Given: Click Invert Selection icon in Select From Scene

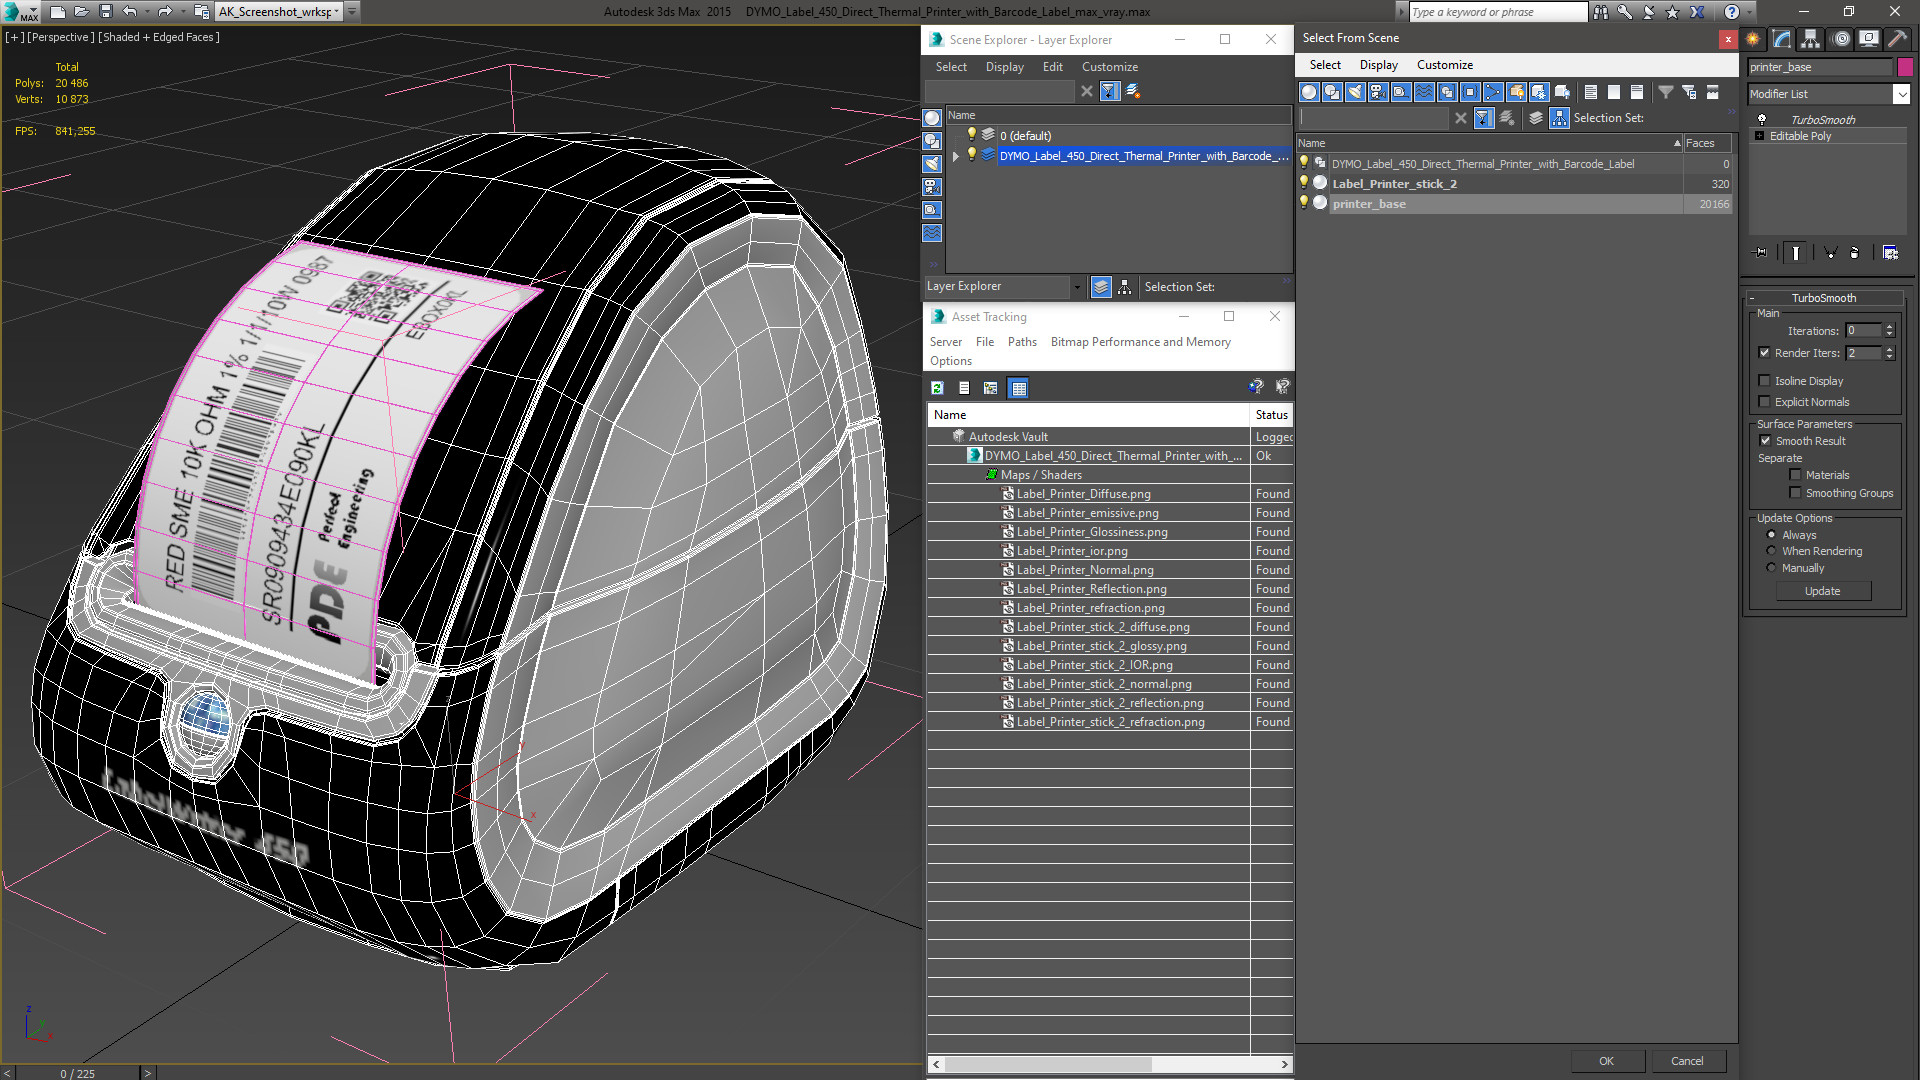Looking at the screenshot, I should (x=1637, y=92).
